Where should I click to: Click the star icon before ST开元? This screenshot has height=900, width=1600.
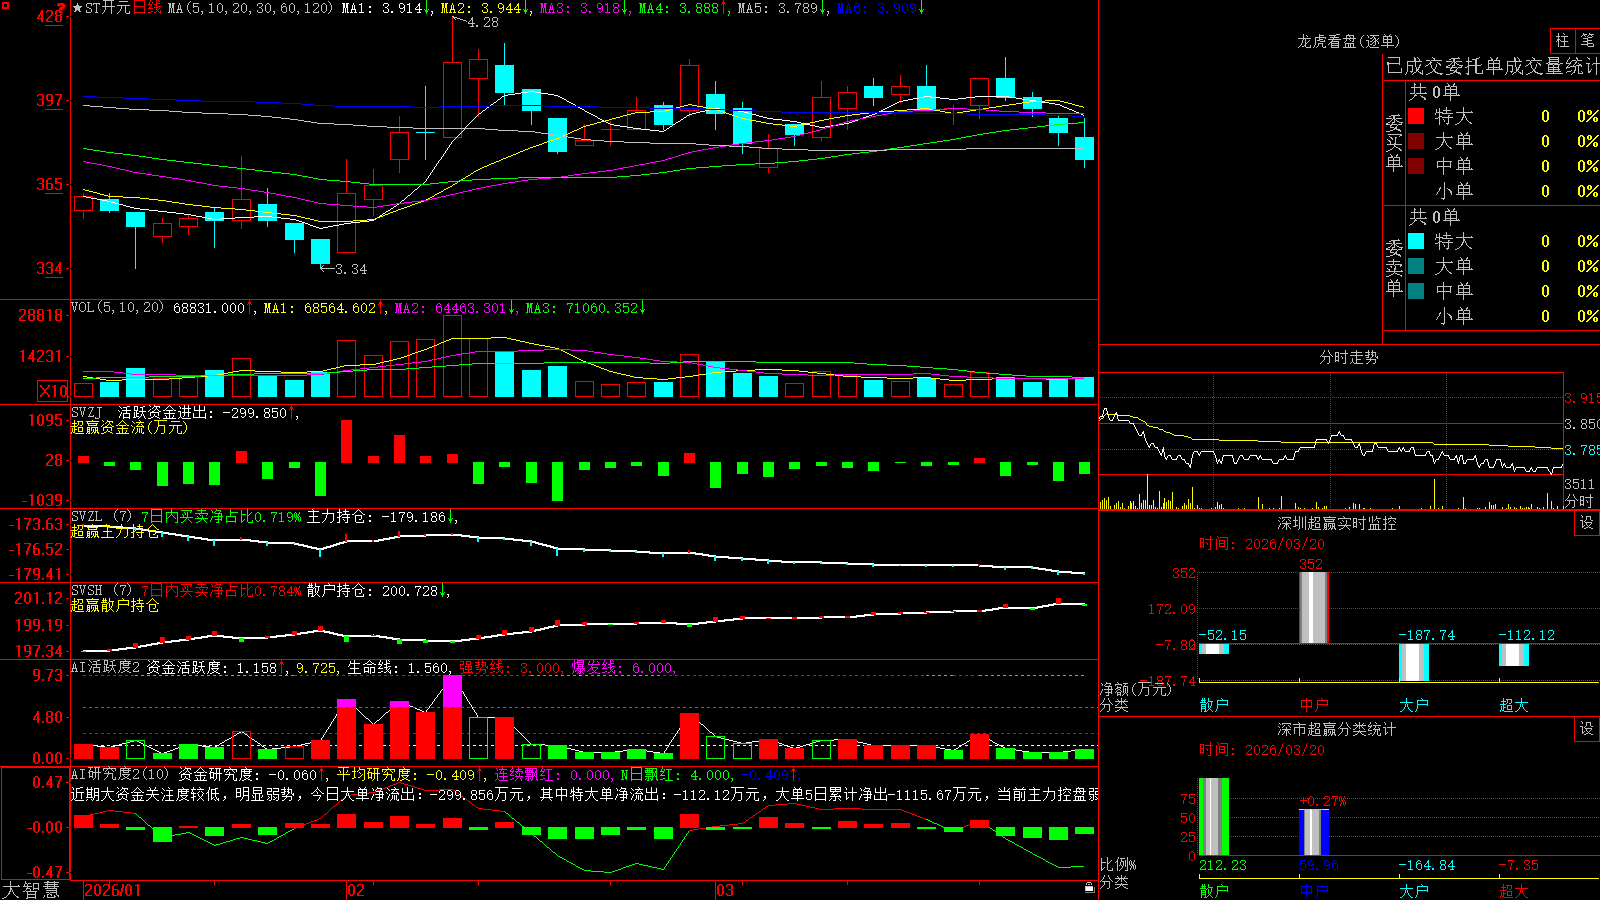tap(77, 8)
